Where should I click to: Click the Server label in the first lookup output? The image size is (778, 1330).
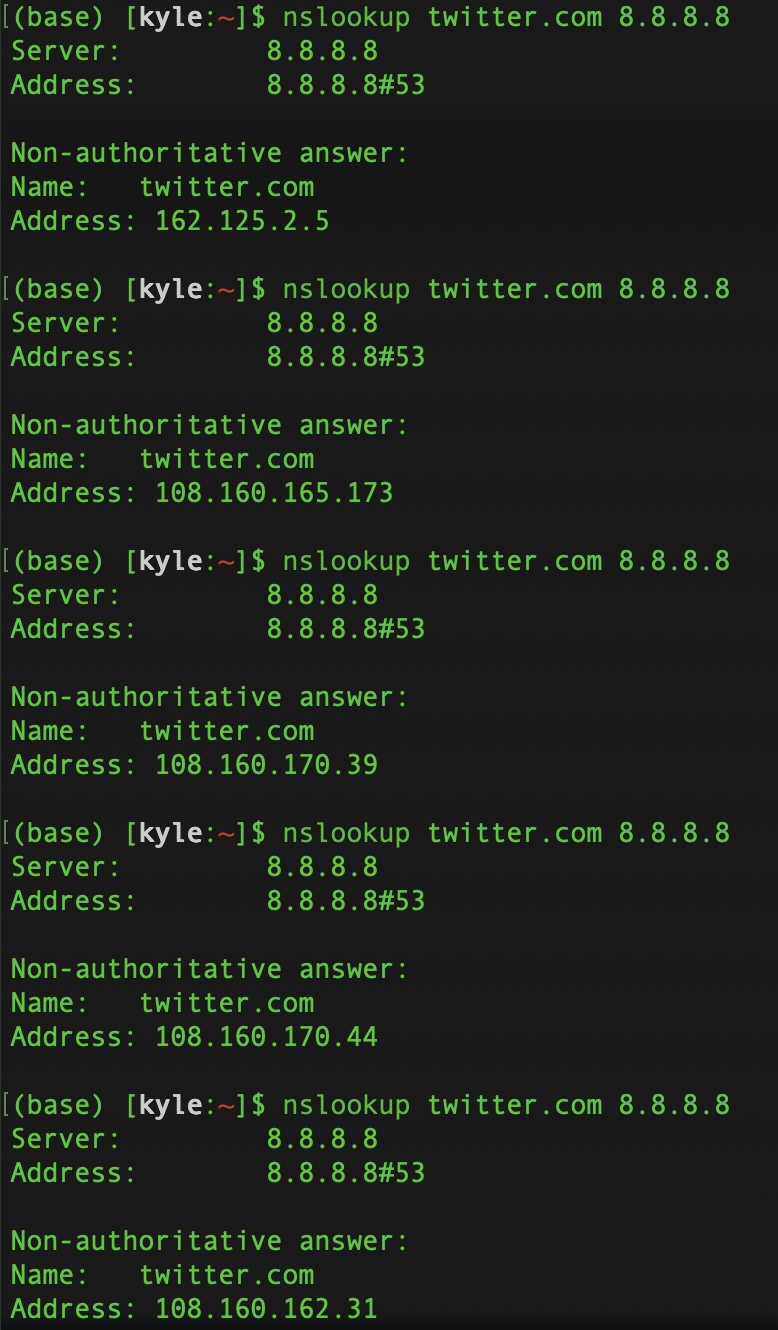tap(65, 51)
